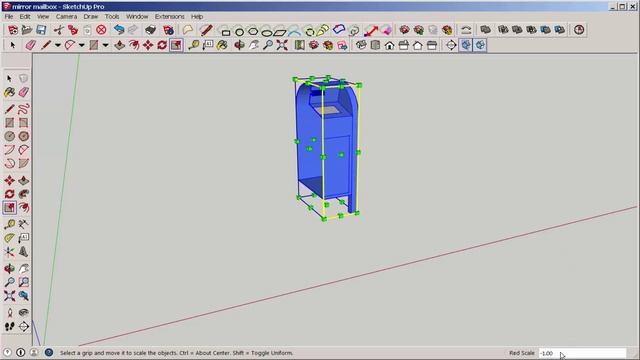Click the active Scale tool in second toolbar row
This screenshot has height=360, width=640.
click(176, 45)
